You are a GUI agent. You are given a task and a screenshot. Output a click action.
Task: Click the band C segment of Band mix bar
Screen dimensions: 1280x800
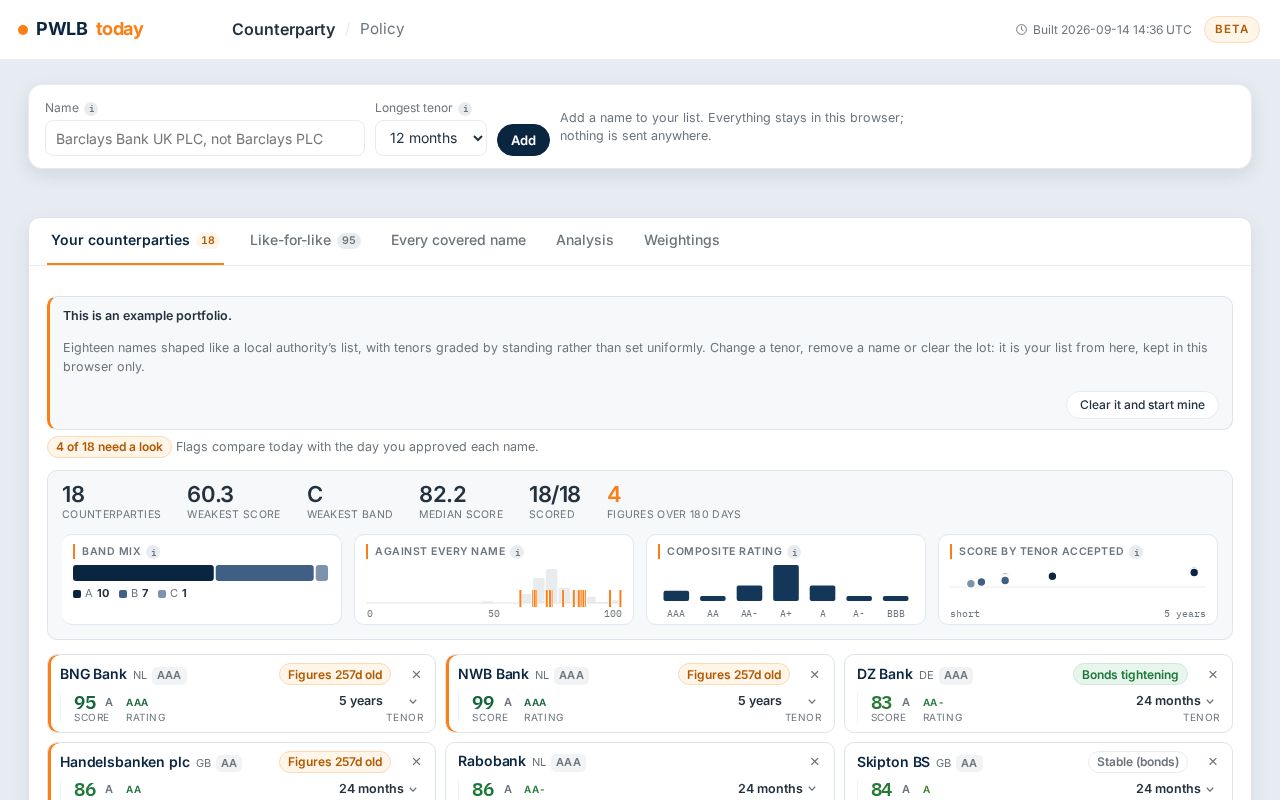322,573
